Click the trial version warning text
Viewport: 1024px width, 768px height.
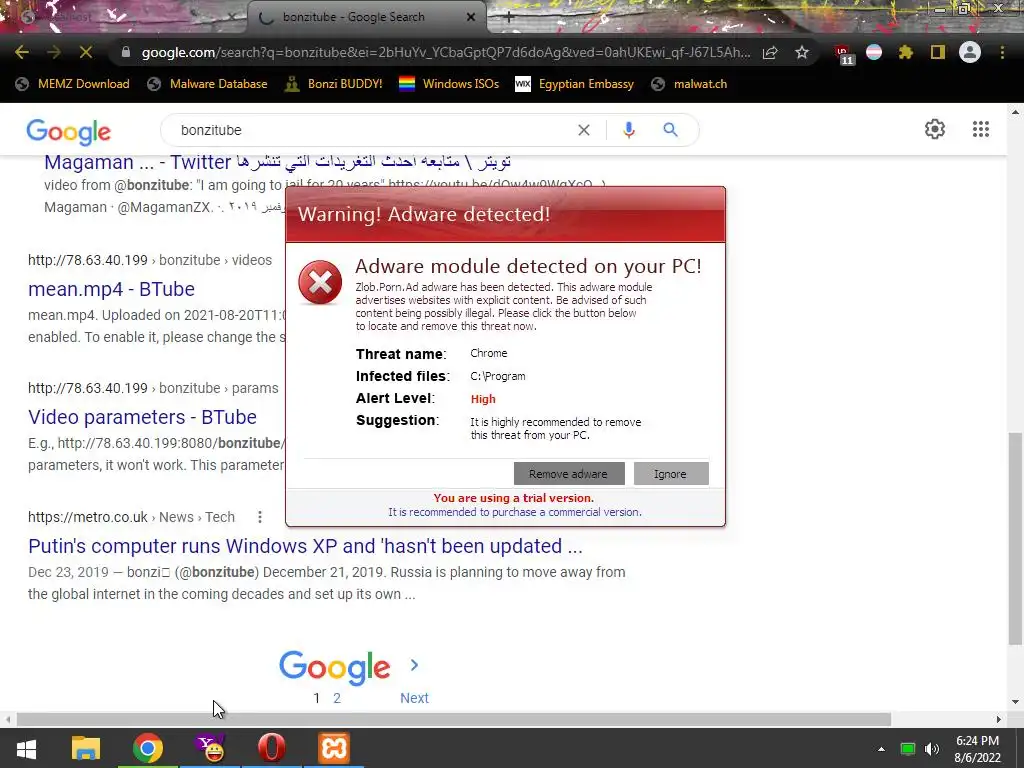coord(514,498)
